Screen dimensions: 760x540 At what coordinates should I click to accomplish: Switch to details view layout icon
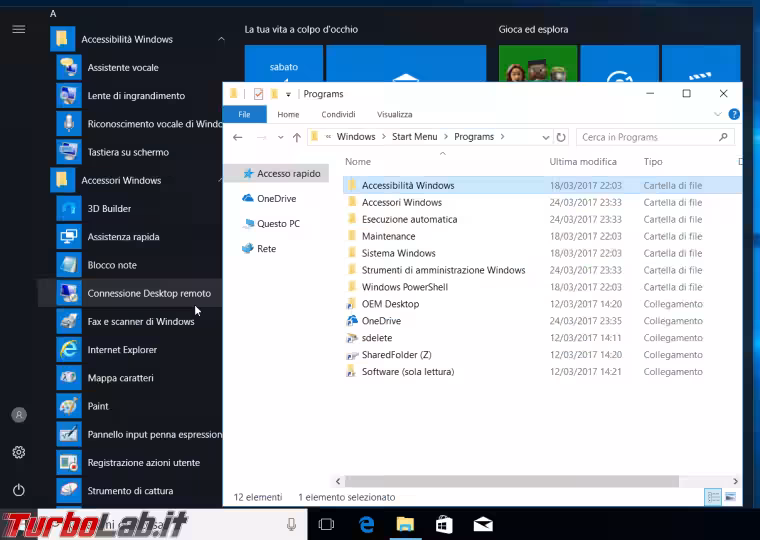point(713,497)
